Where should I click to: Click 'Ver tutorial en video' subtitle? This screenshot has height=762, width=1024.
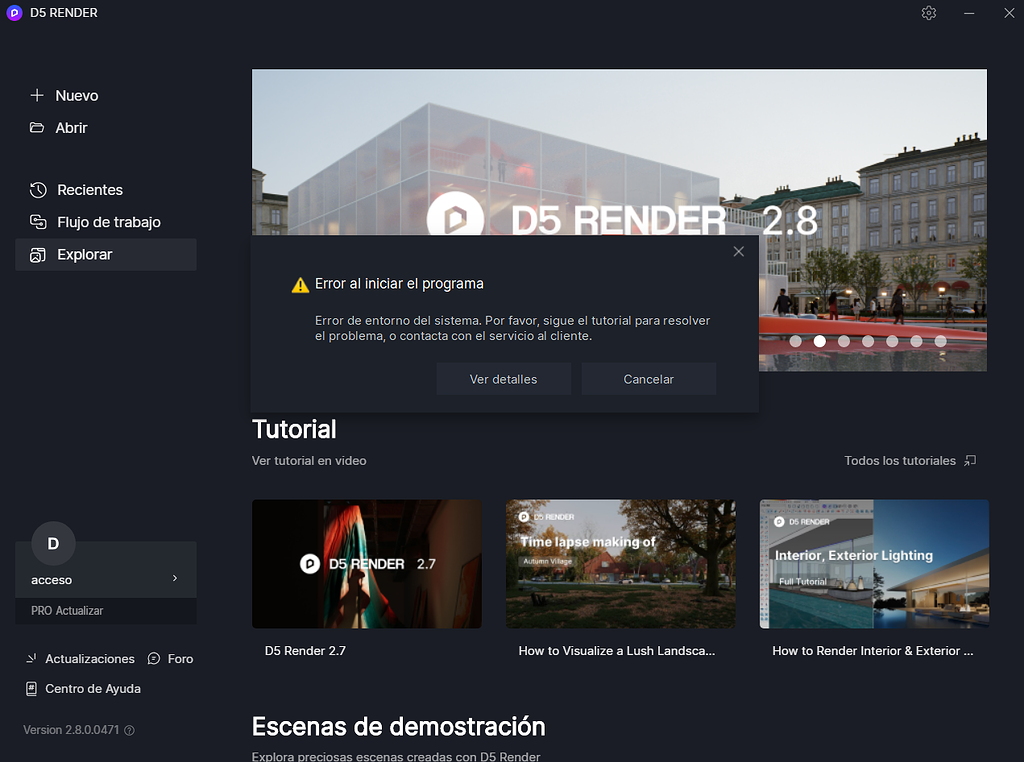coord(309,460)
